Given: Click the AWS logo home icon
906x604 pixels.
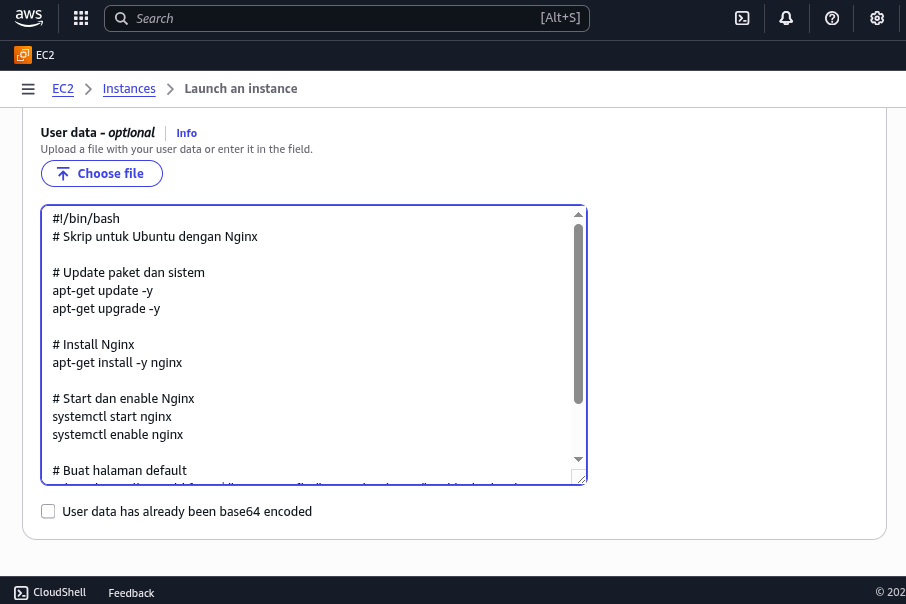Looking at the screenshot, I should (x=29, y=18).
